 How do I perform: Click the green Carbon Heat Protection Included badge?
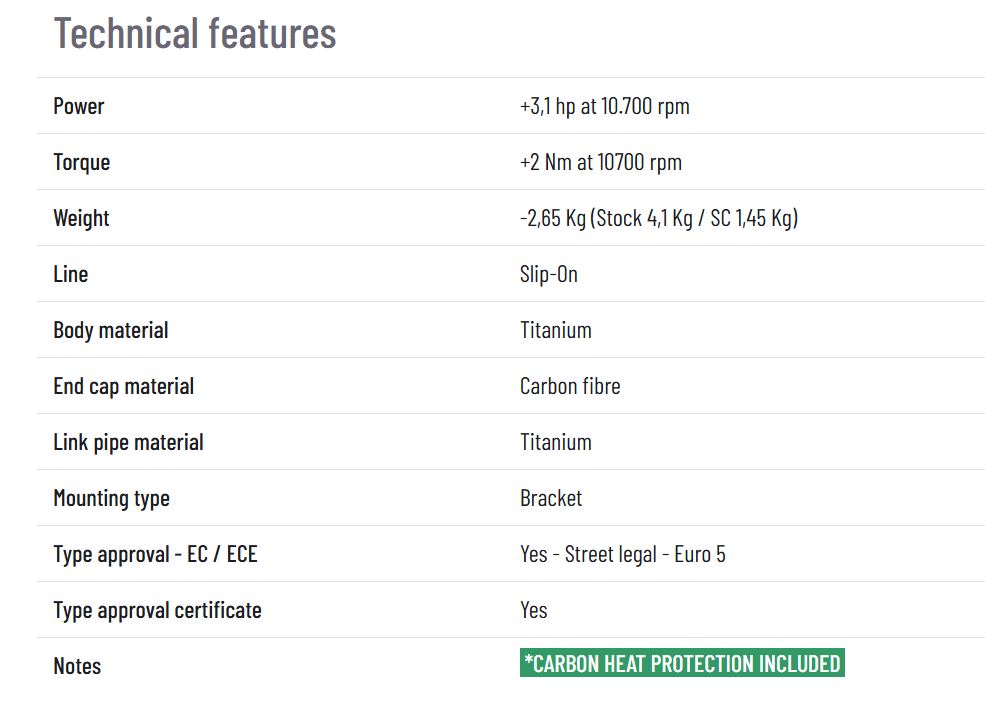point(682,664)
